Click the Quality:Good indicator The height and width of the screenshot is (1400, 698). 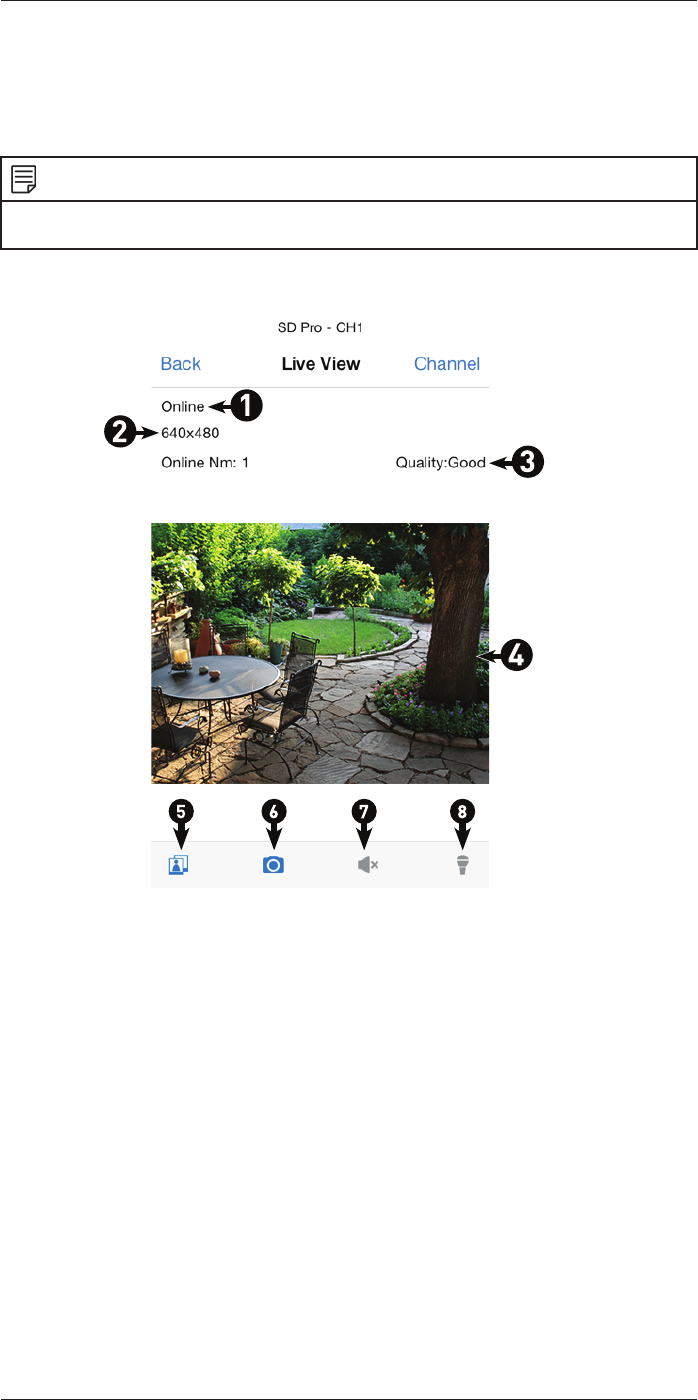coord(440,463)
